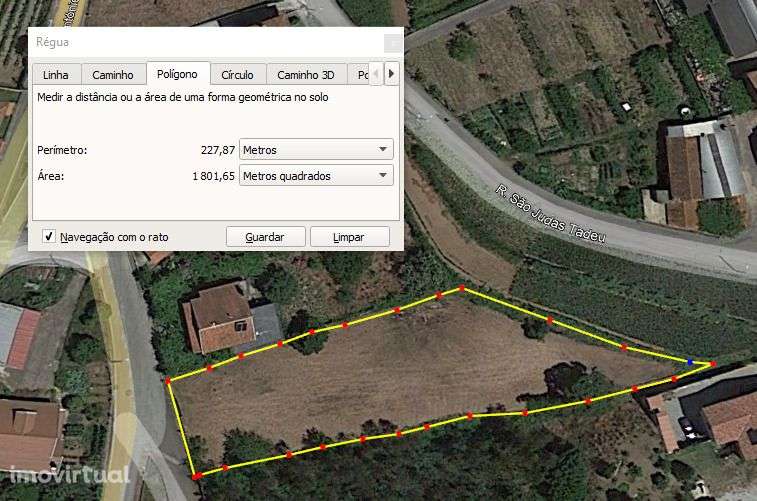Screen dimensions: 757x501
Task: Click the imovirtual watermark logo
Action: tap(70, 474)
